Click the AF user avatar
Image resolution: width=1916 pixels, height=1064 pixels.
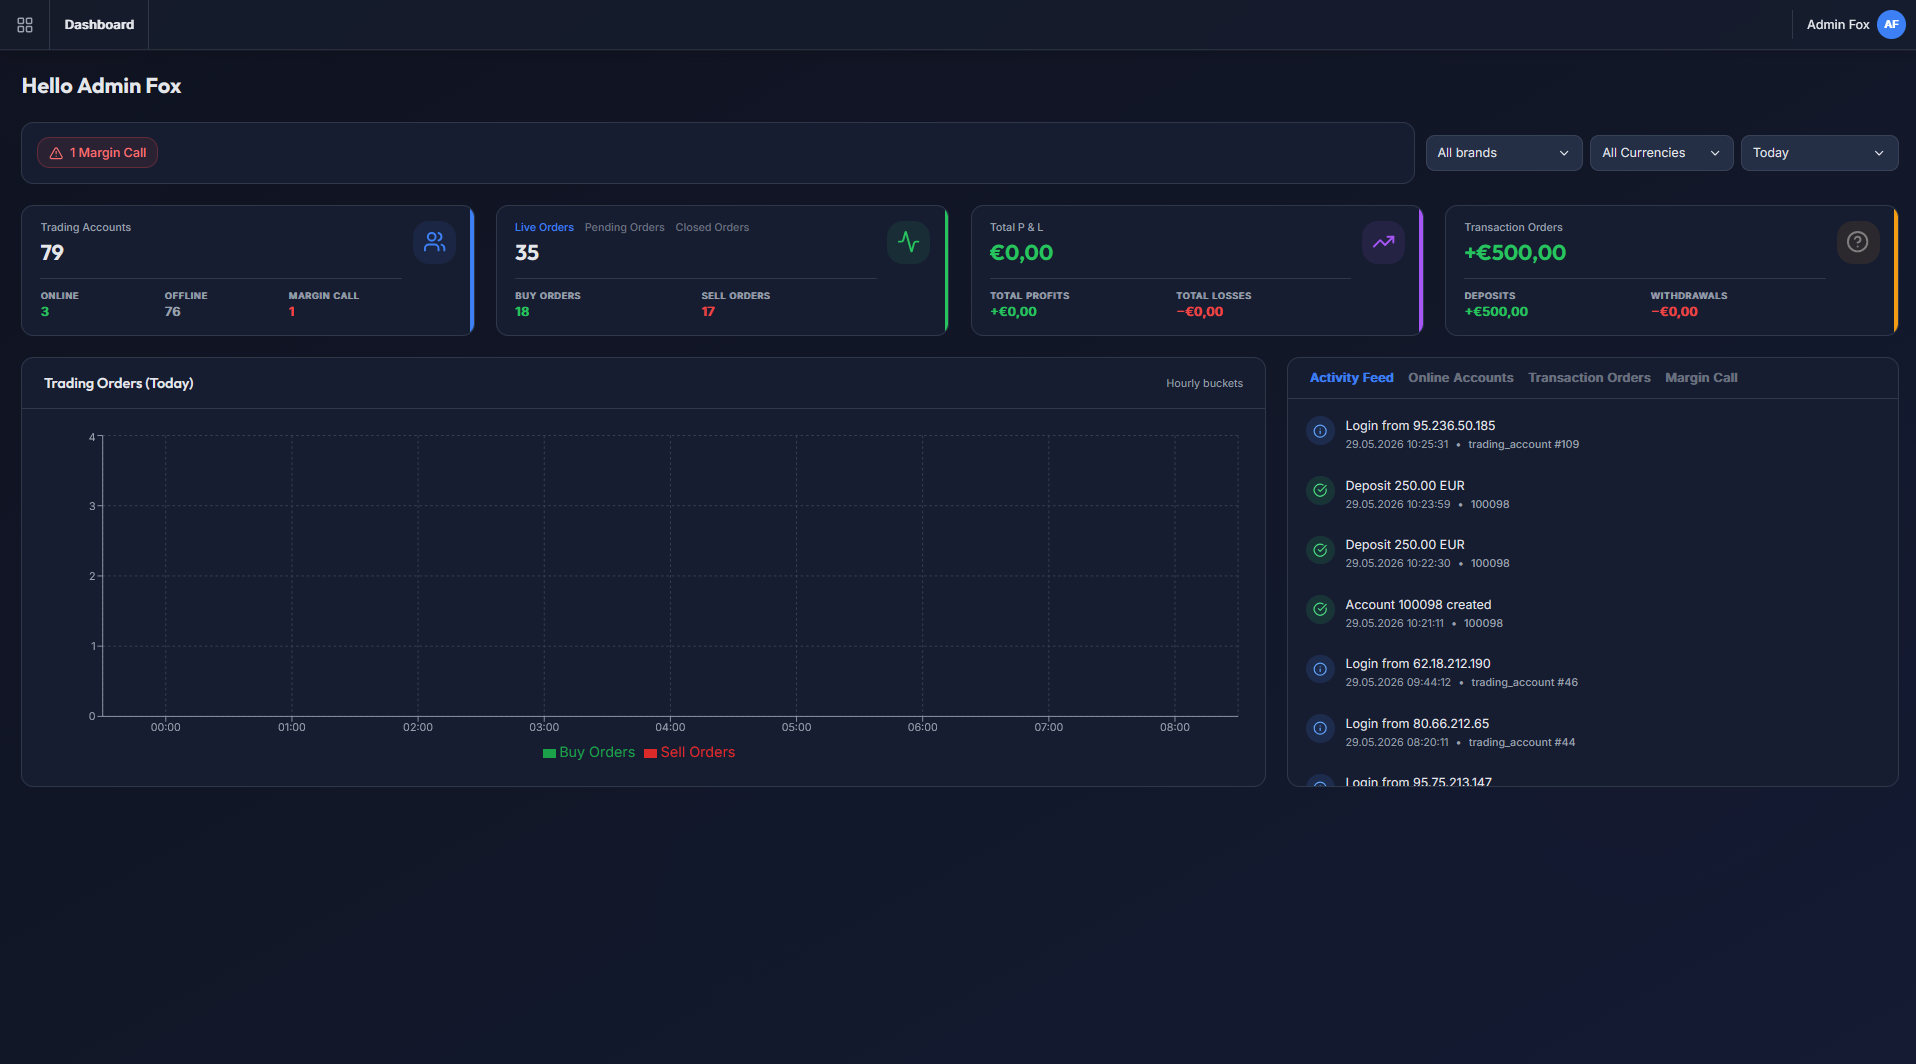coord(1891,24)
